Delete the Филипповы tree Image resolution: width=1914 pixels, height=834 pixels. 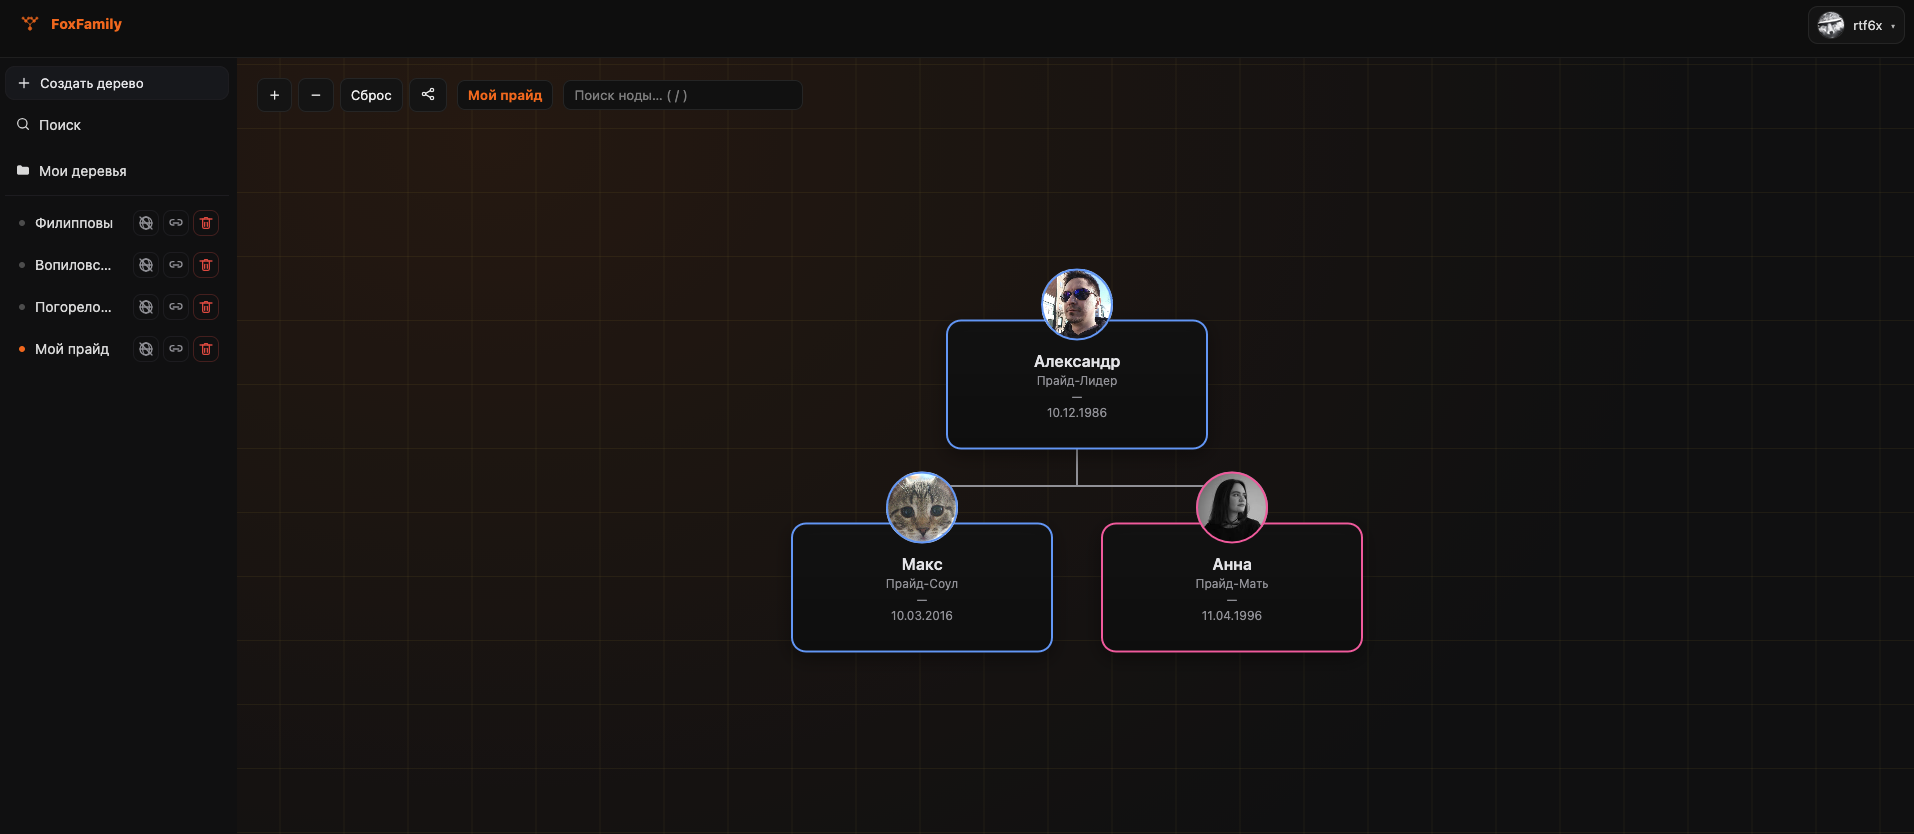click(206, 223)
